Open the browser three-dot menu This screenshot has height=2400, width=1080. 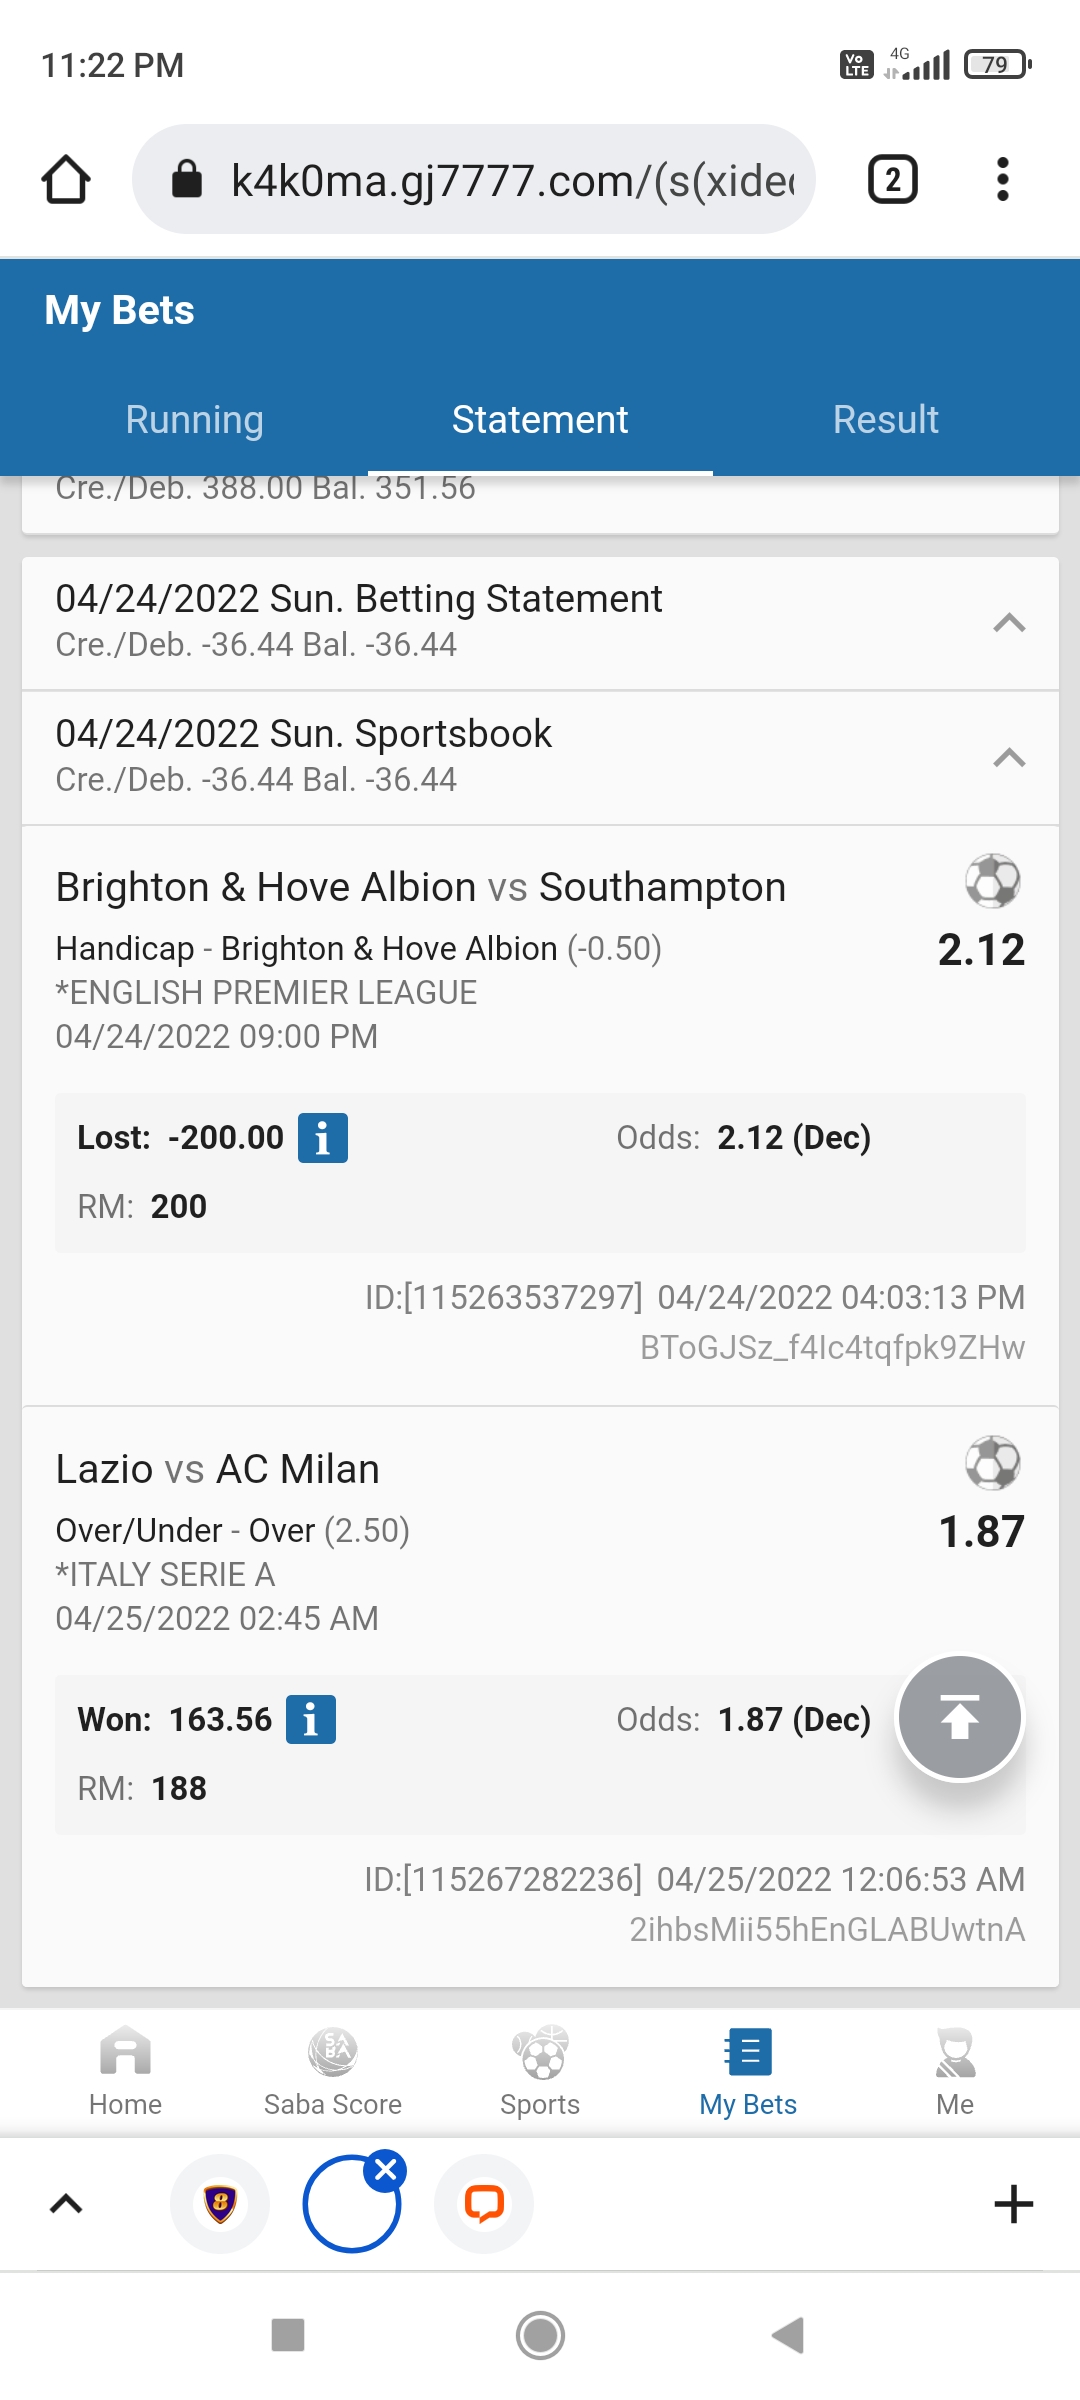[1002, 180]
